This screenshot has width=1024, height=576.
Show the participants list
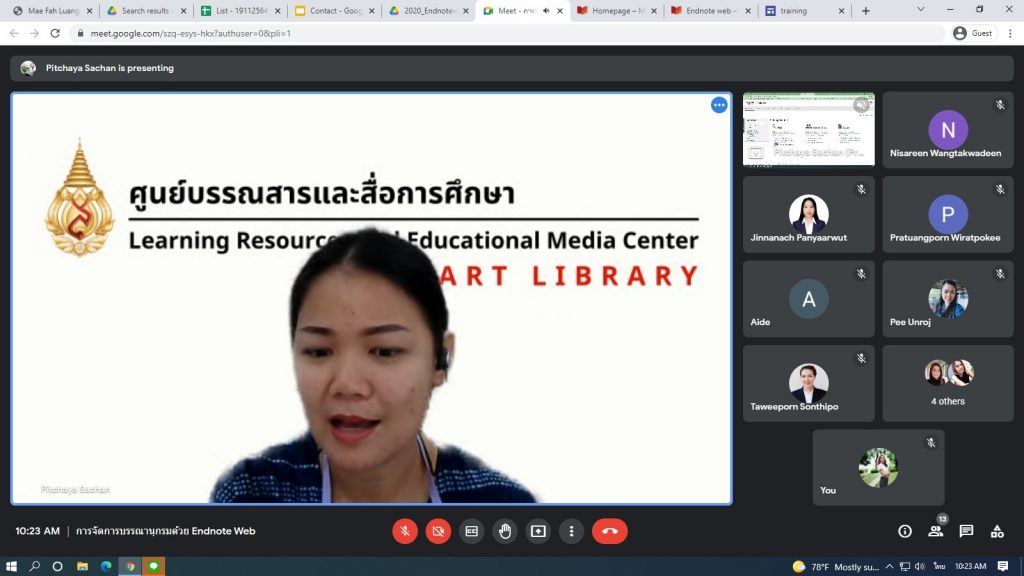(935, 531)
